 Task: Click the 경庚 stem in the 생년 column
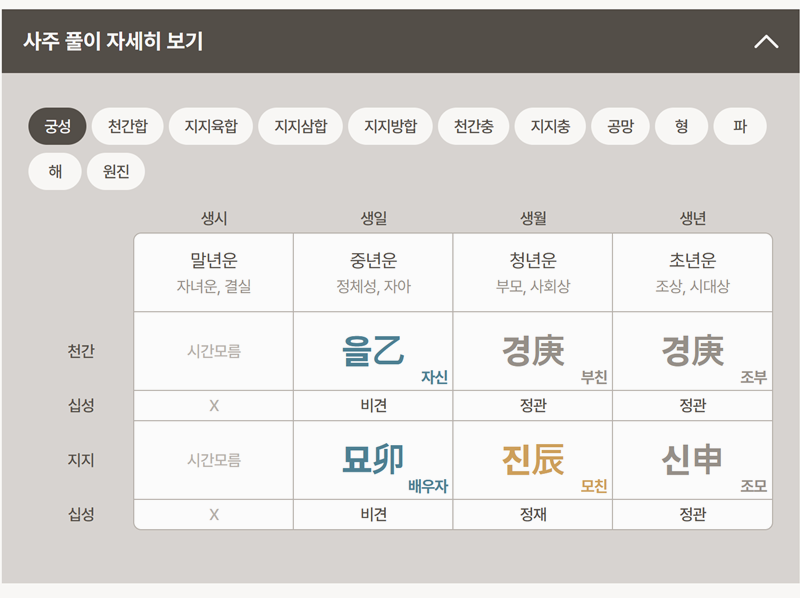(693, 351)
